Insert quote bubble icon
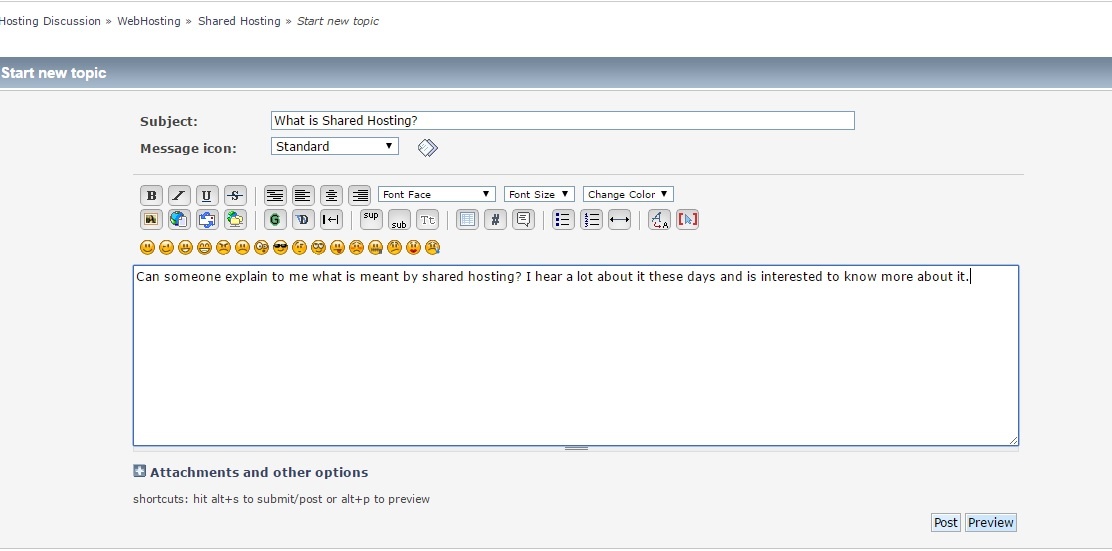 pos(523,220)
